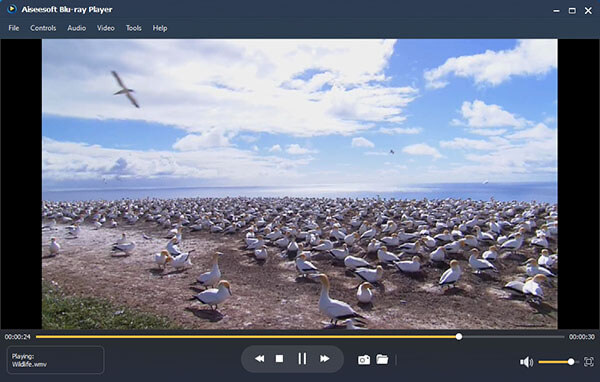The width and height of the screenshot is (600, 382).
Task: Open the File menu
Action: pos(13,28)
